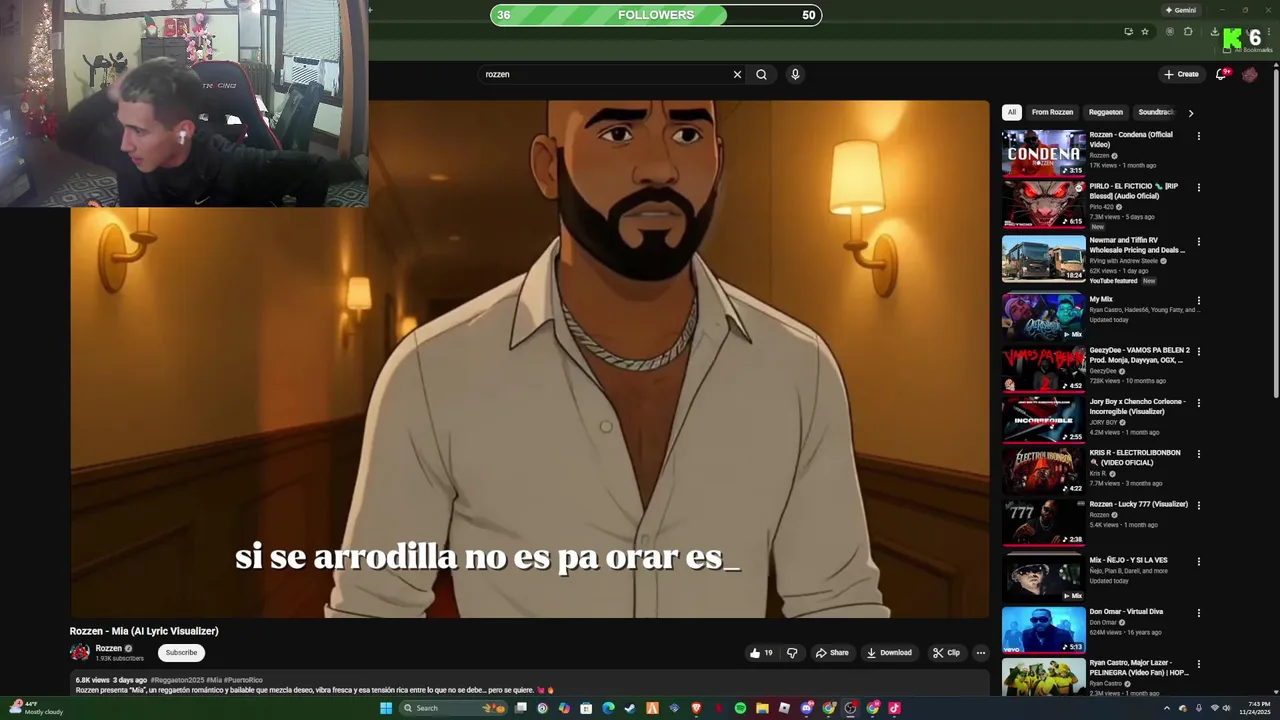Dislike the Rozzen - Mia video

click(792, 653)
